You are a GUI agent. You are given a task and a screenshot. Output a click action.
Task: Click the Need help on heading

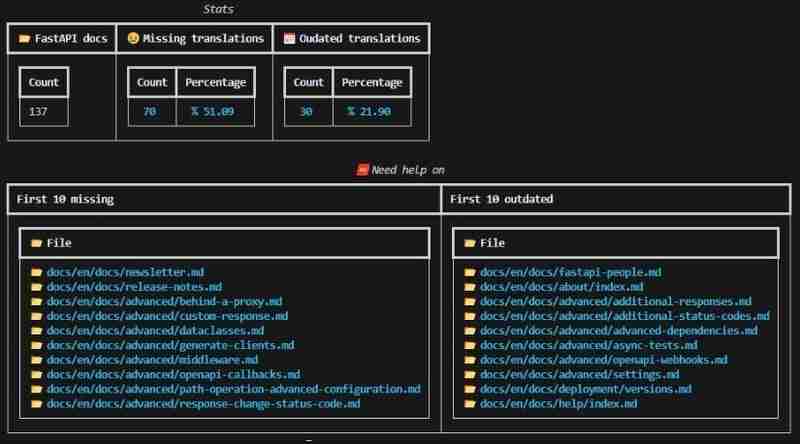tap(408, 170)
